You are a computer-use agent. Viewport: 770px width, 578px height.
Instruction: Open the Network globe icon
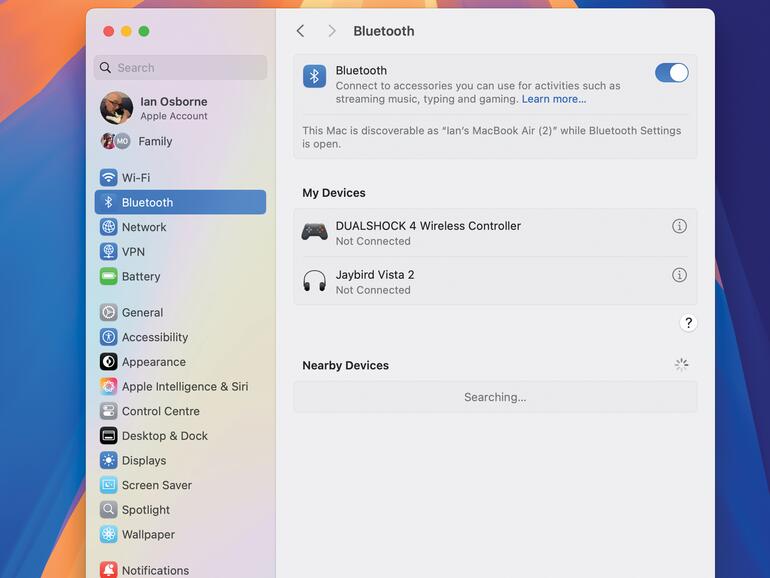click(109, 227)
